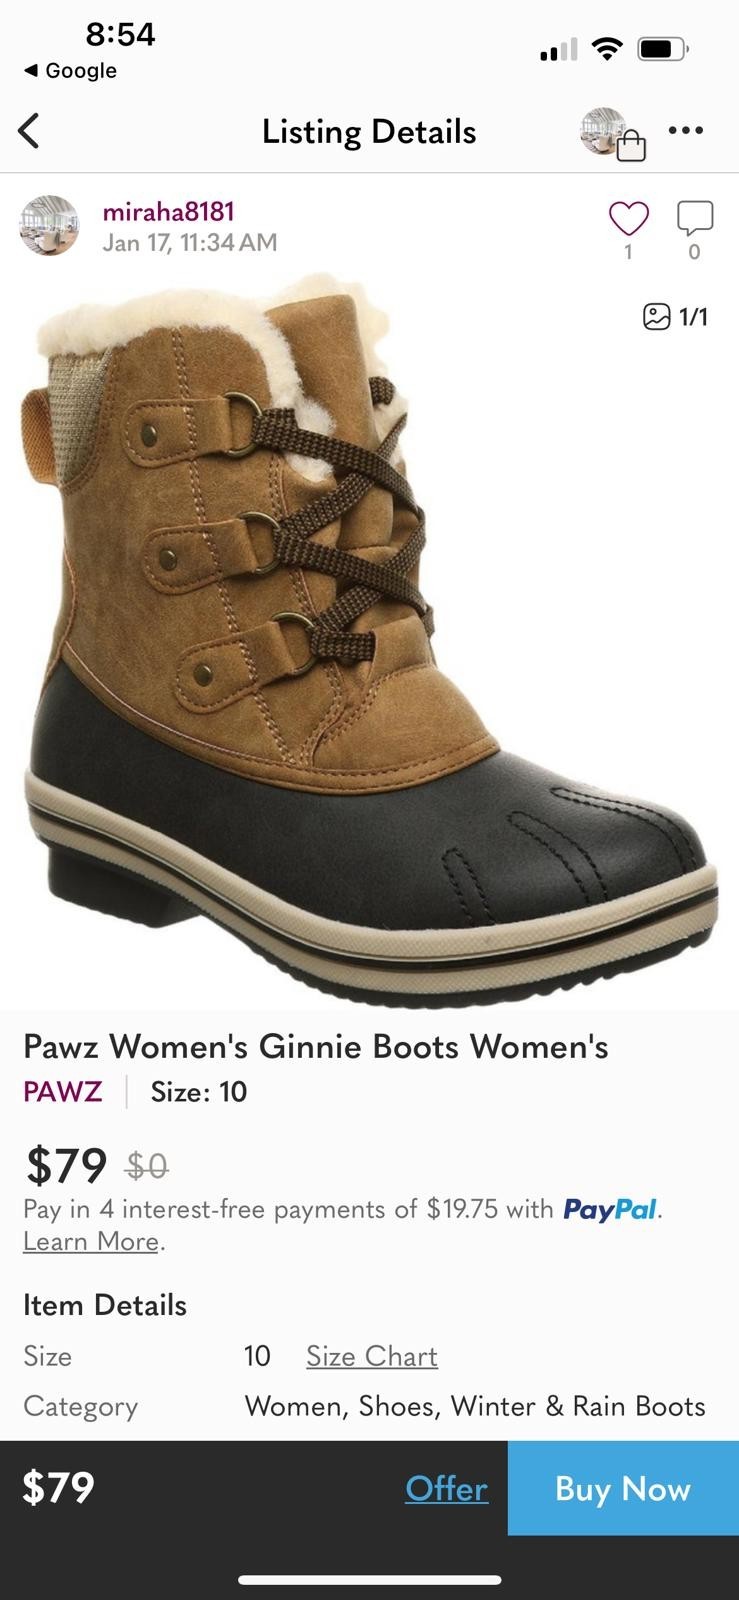
Task: Open the three-dots more options menu
Action: [685, 130]
